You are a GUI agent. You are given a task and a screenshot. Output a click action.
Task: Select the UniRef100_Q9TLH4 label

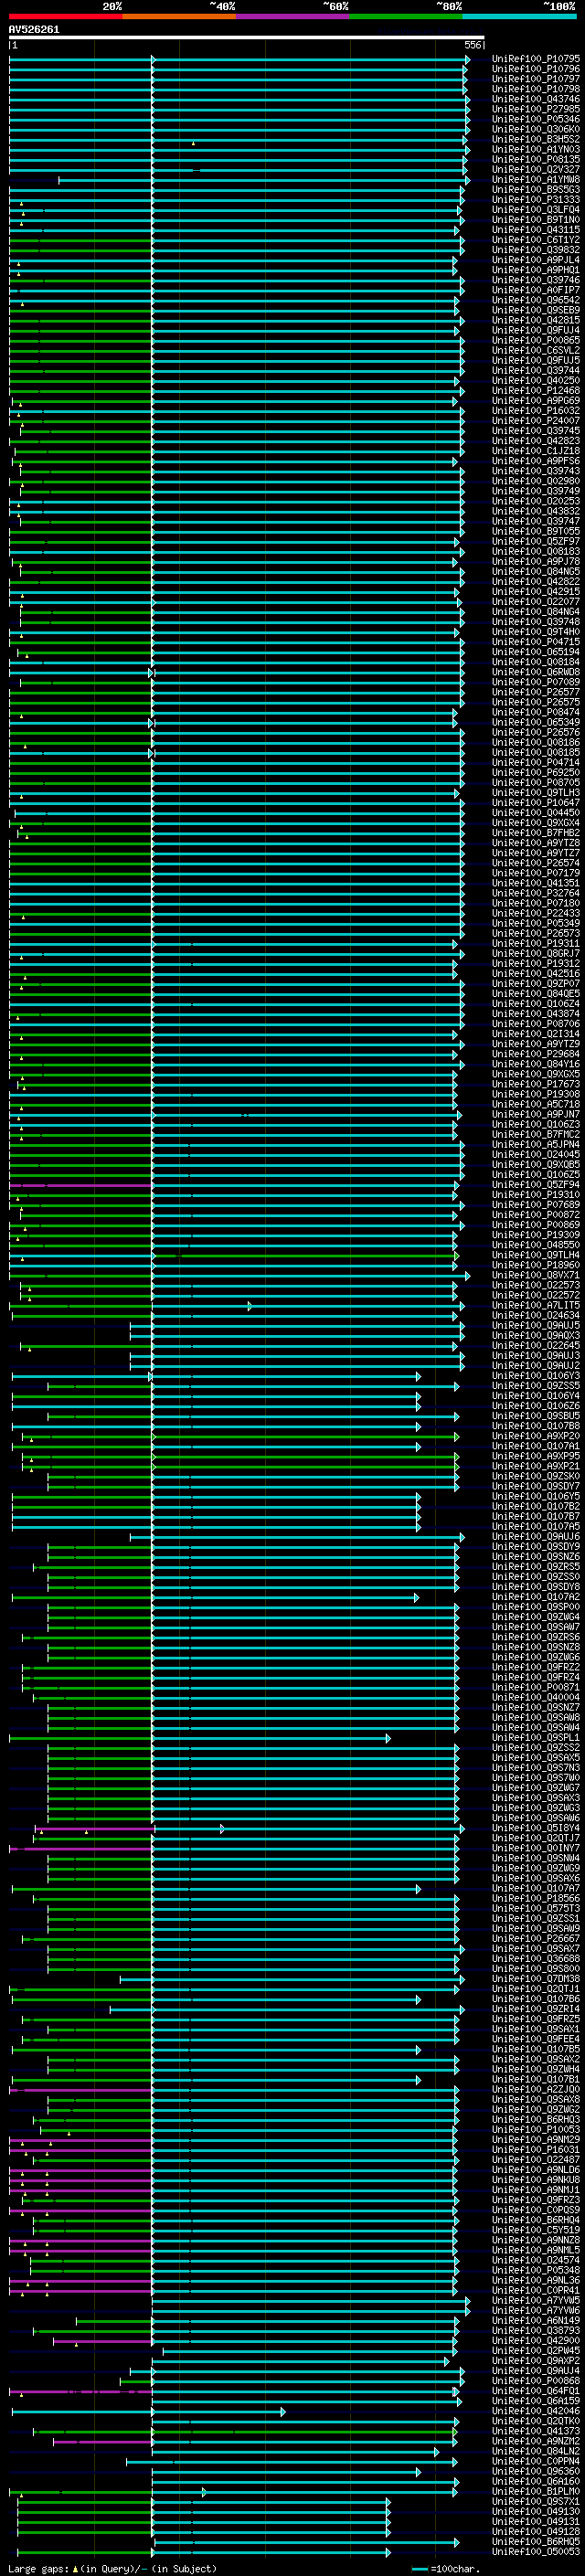click(x=536, y=1255)
